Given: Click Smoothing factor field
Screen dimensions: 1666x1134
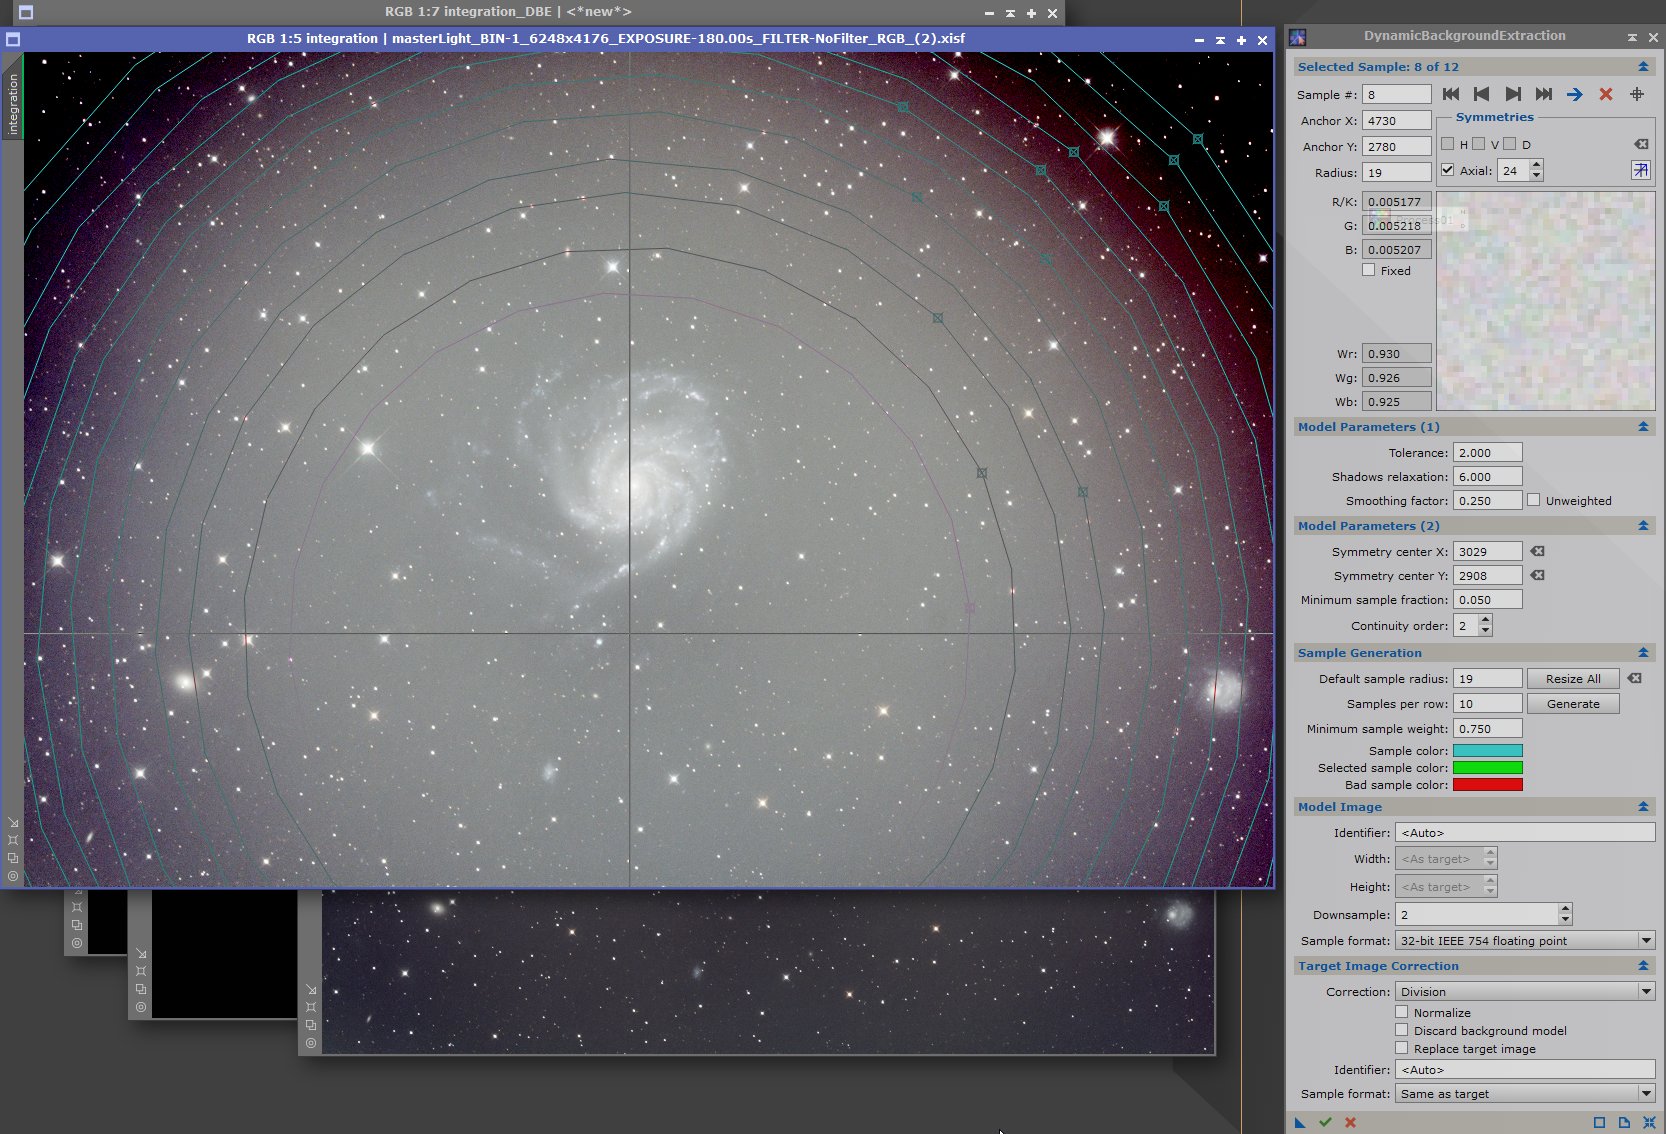Looking at the screenshot, I should click(x=1487, y=501).
